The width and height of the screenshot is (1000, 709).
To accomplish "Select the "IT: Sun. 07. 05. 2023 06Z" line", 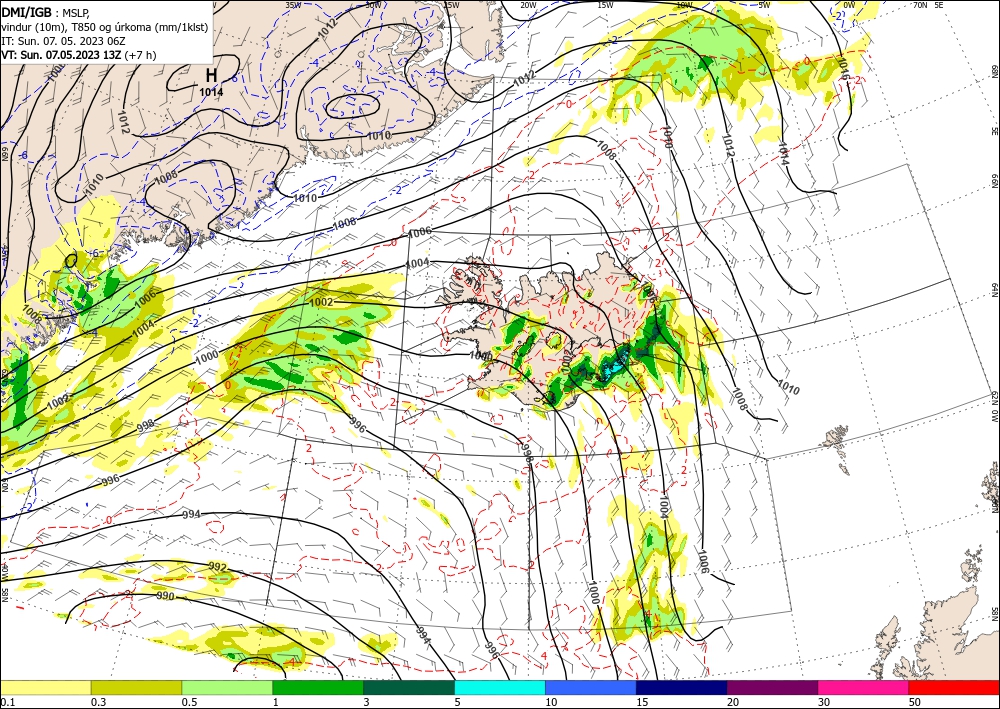I will click(64, 41).
